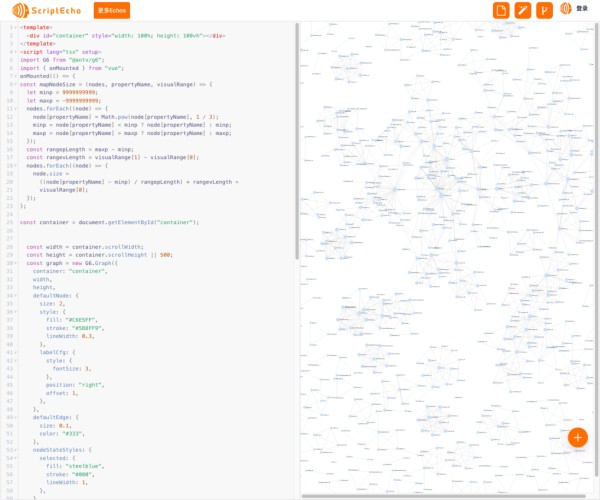Click the user avatar icon beside 登录
Screen dimensions: 600x500
click(x=566, y=9)
